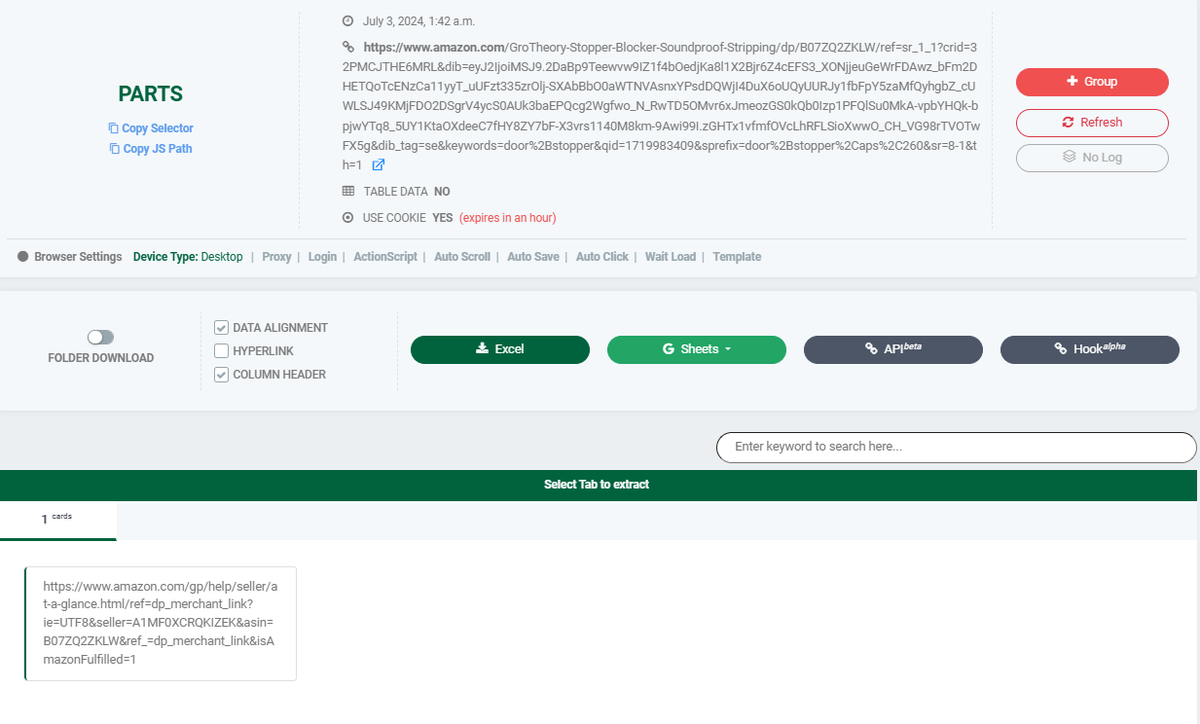Image resolution: width=1200 pixels, height=724 pixels.
Task: Focus the keyword search field
Action: [956, 447]
